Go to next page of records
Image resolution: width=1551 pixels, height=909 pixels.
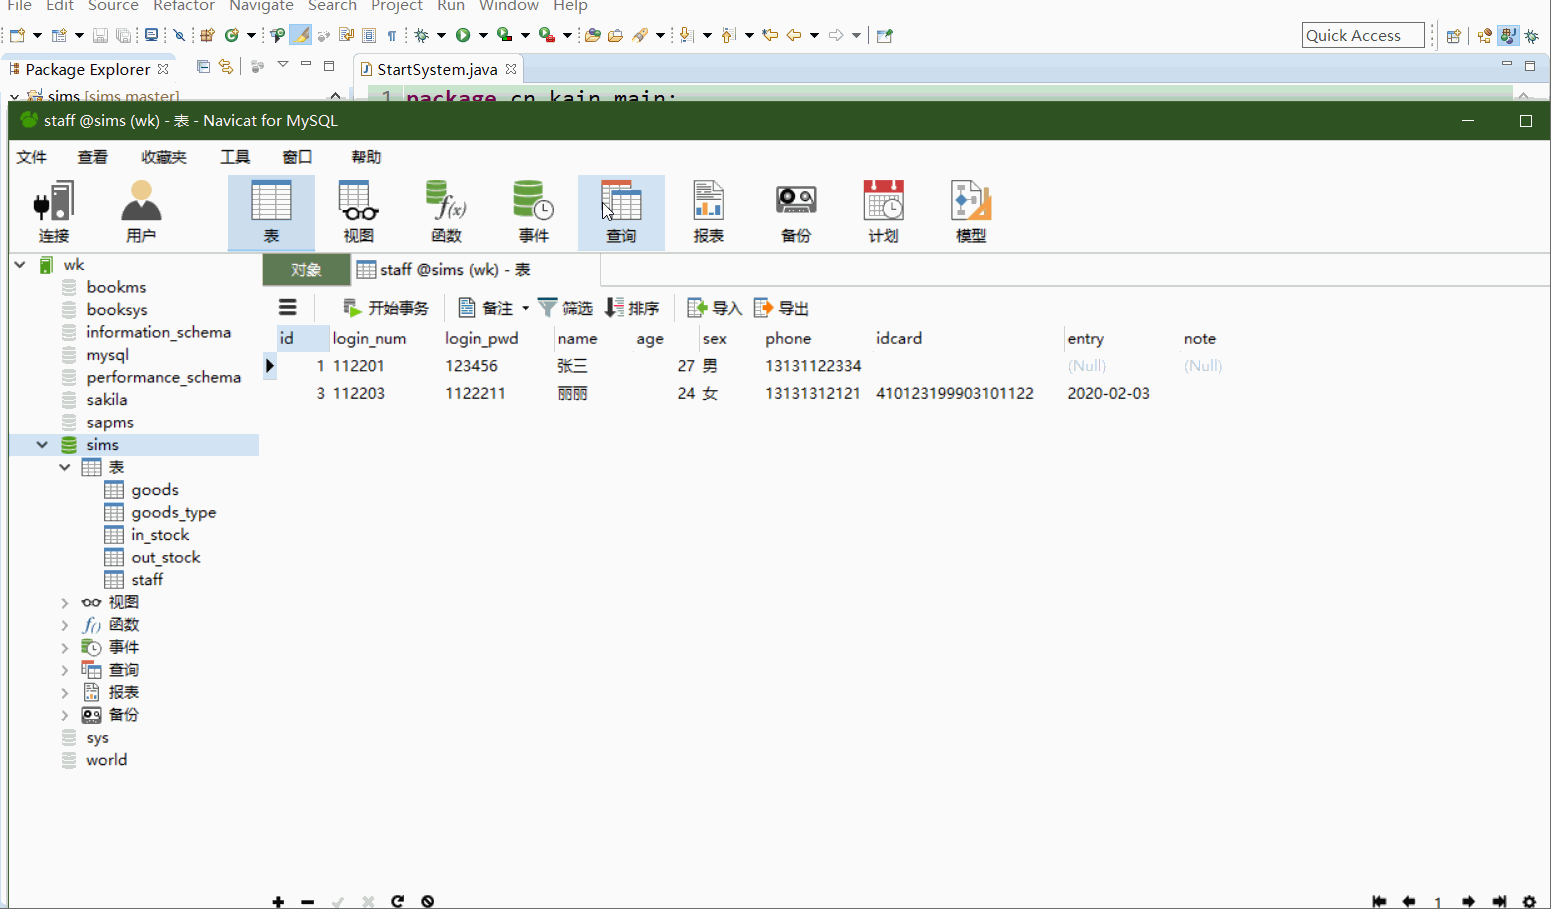(x=1468, y=902)
